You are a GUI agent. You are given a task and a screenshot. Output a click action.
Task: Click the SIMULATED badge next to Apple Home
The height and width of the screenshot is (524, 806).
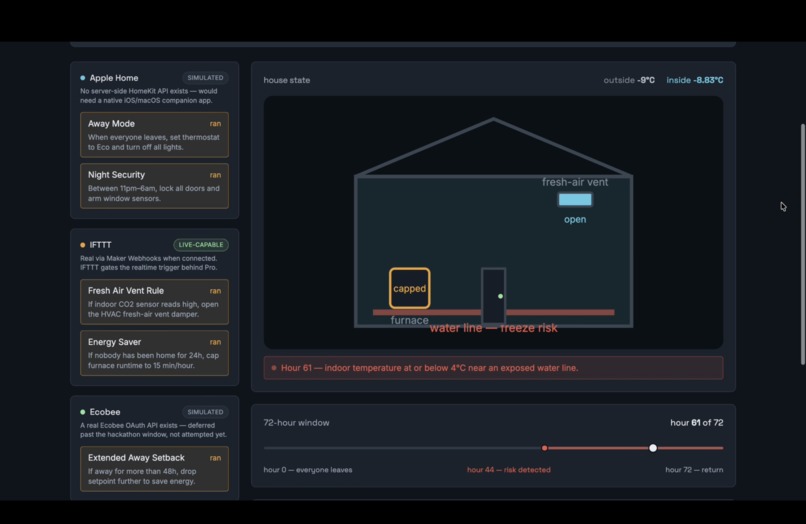point(205,78)
